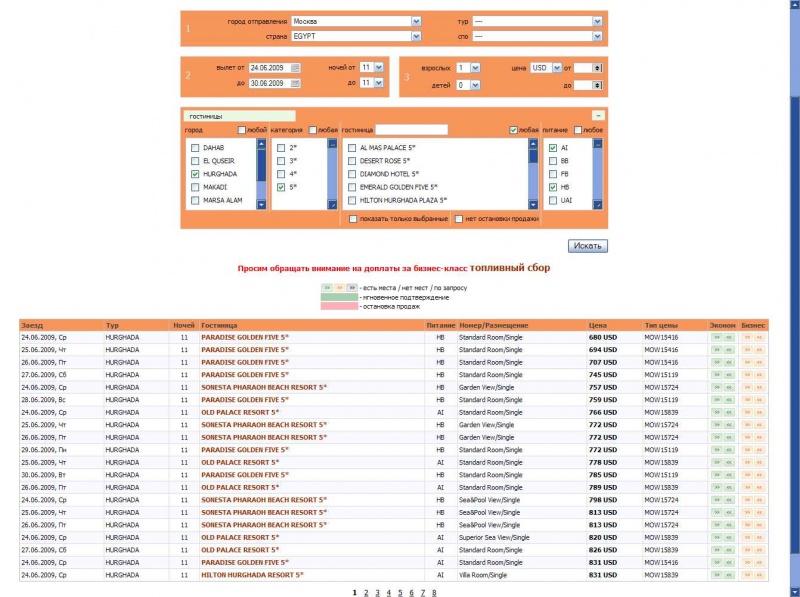Enable 'показать только выбранные' checkbox
Screen dimensions: 800x597
(x=353, y=218)
